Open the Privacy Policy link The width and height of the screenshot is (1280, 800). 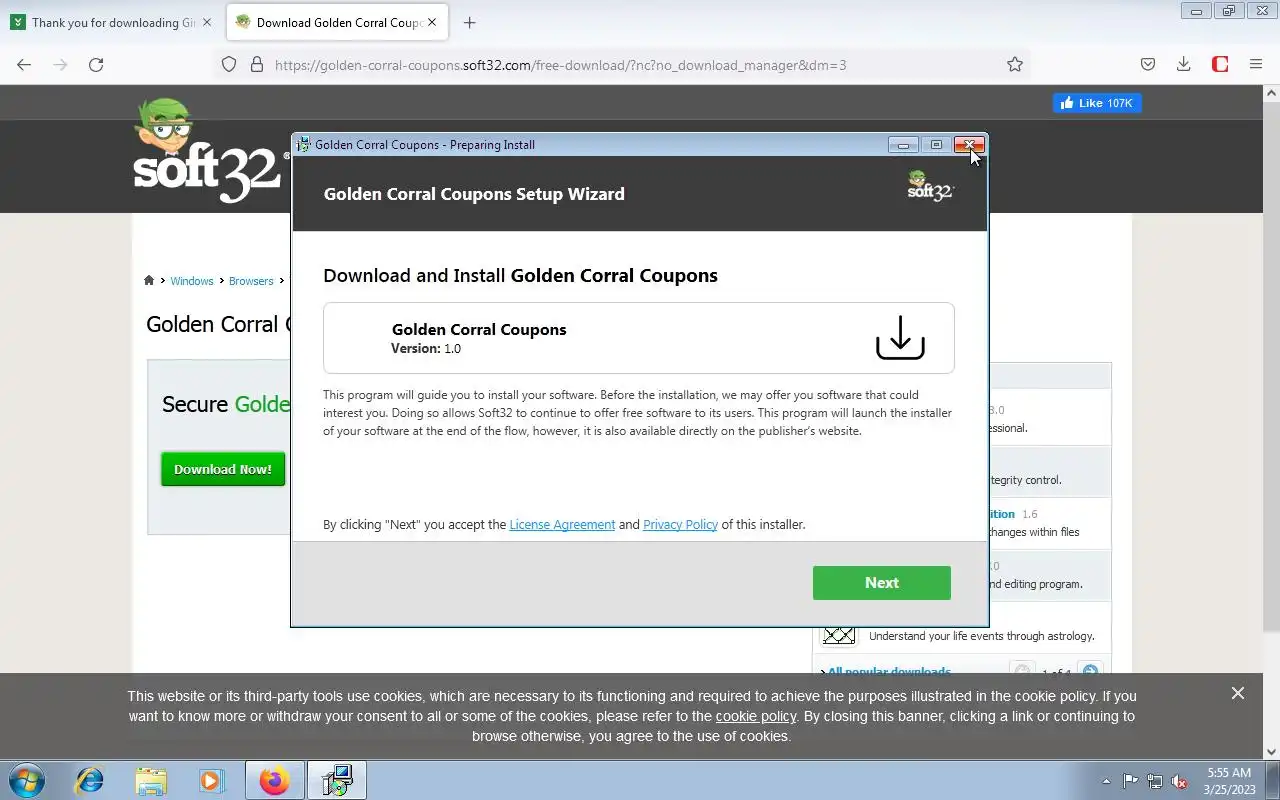[680, 524]
